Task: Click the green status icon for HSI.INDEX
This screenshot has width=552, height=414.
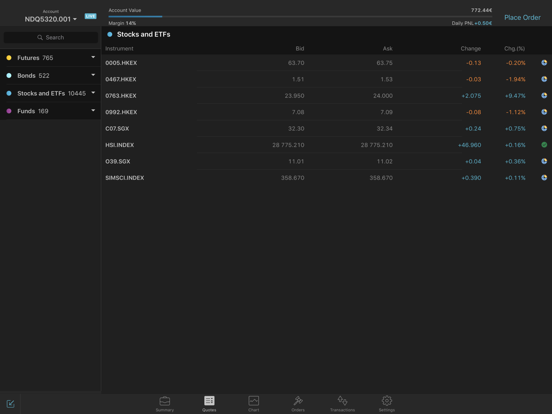Action: pyautogui.click(x=544, y=145)
